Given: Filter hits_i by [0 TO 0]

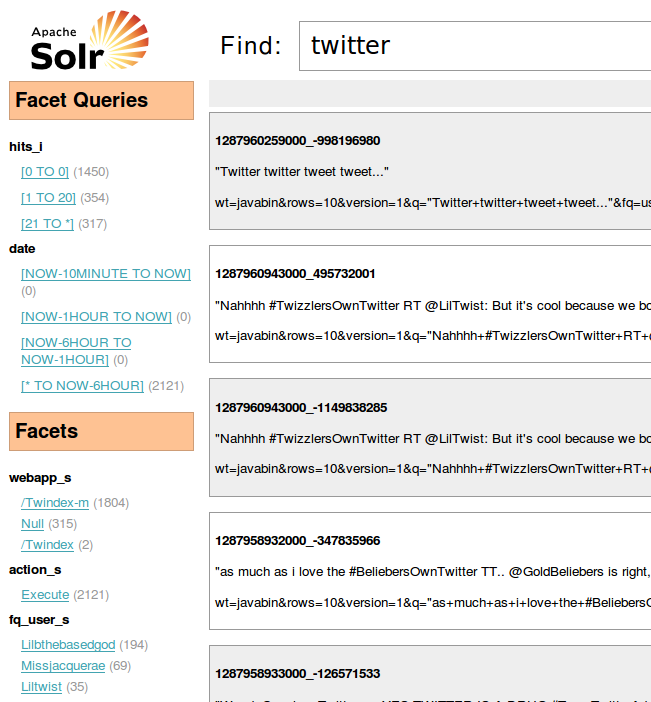Looking at the screenshot, I should coord(45,172).
